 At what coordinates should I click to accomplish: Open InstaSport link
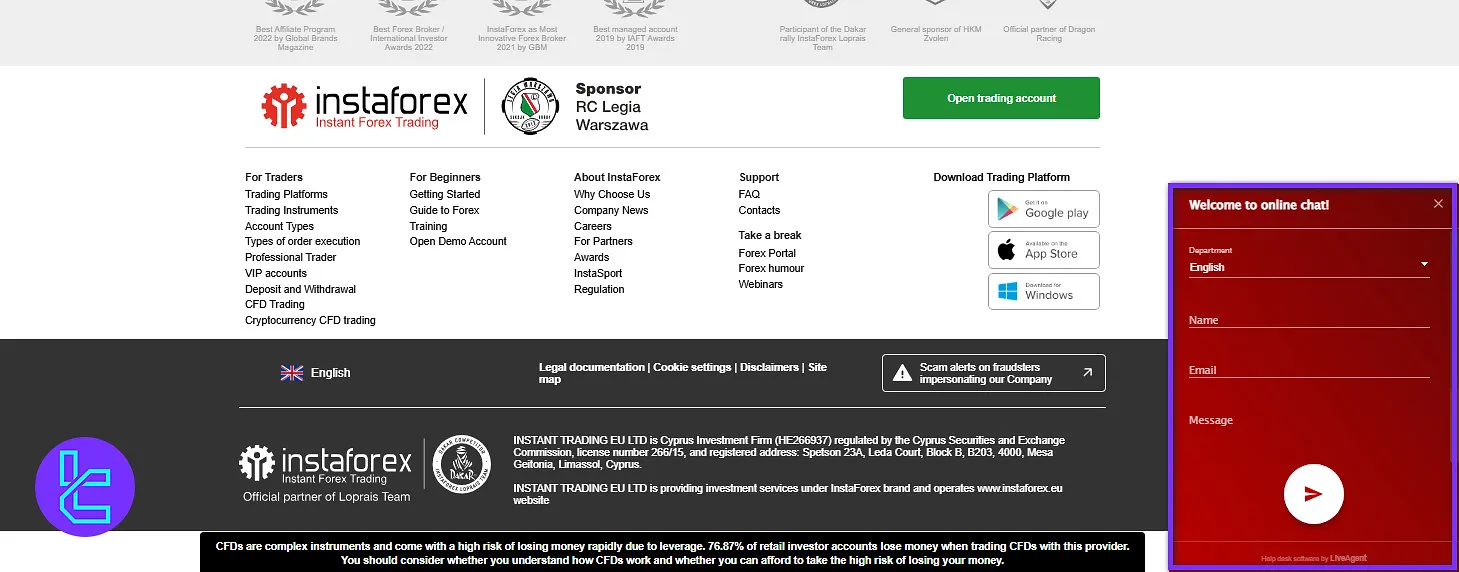coord(598,273)
